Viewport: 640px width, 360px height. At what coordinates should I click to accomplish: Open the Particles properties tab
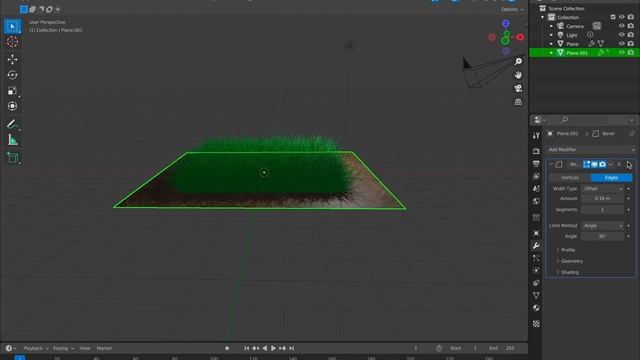coord(536,258)
